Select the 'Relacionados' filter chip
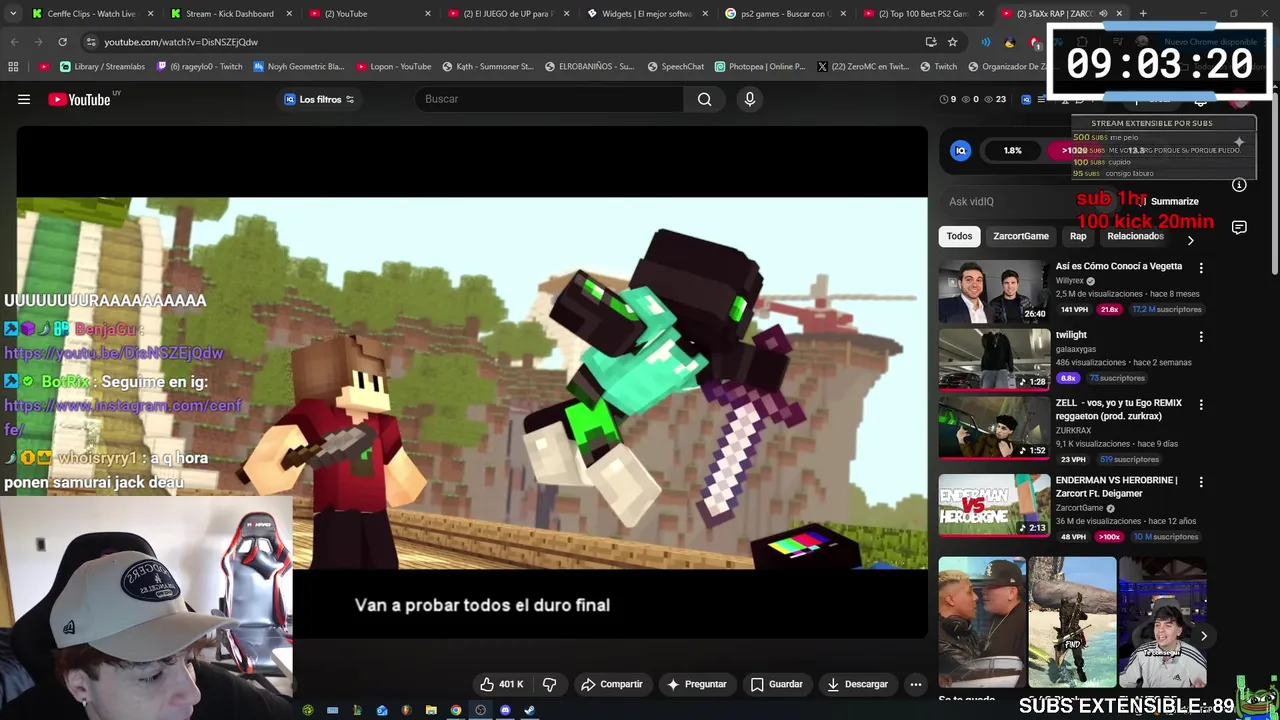The width and height of the screenshot is (1280, 720). (x=1135, y=236)
